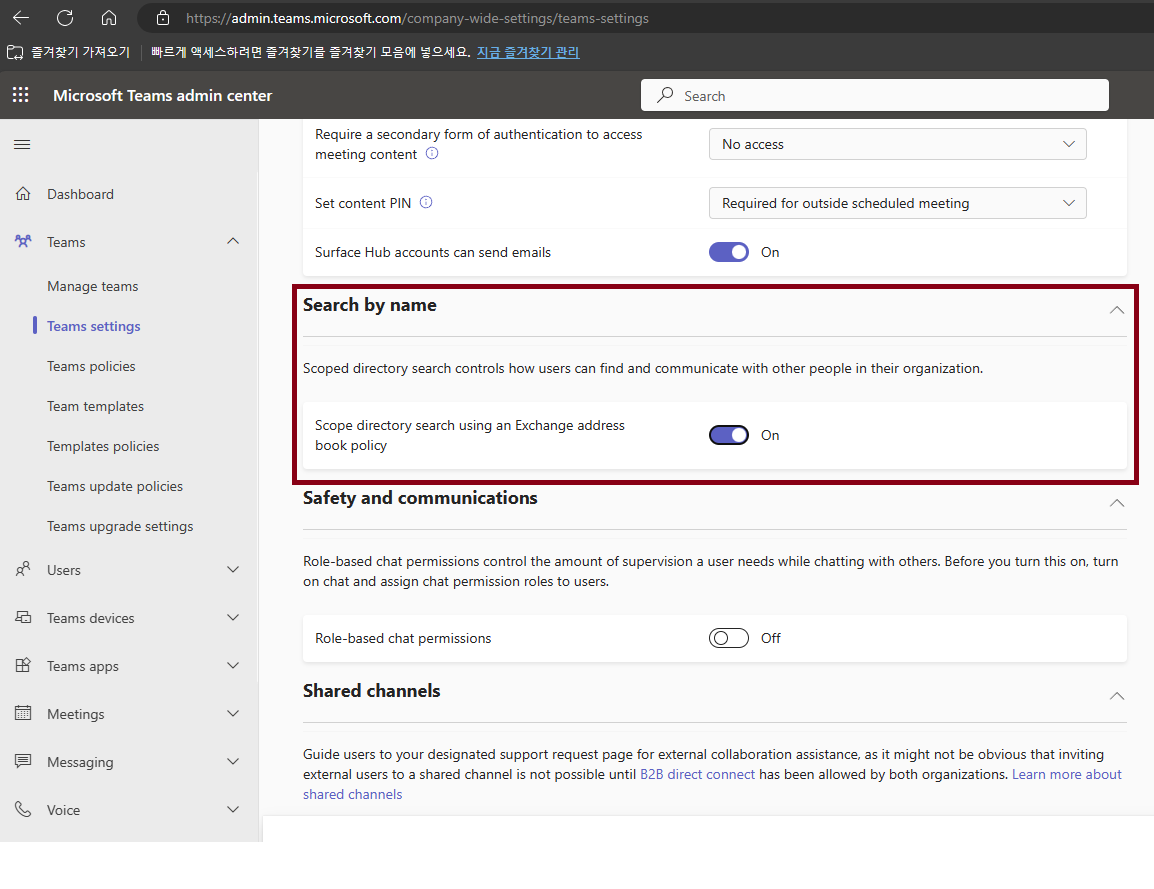View site info via the lock icon
This screenshot has width=1154, height=889.
pos(163,18)
